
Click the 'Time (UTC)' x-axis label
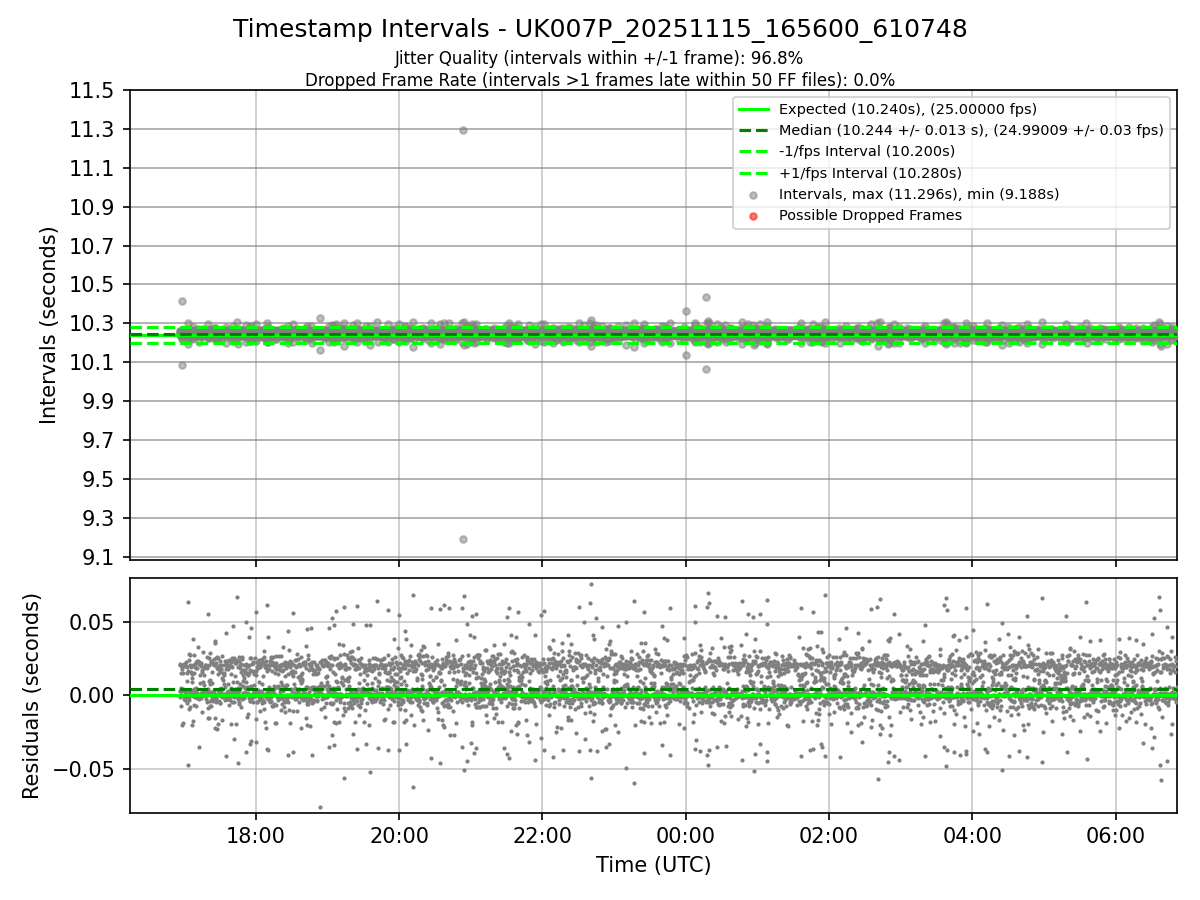pos(653,865)
